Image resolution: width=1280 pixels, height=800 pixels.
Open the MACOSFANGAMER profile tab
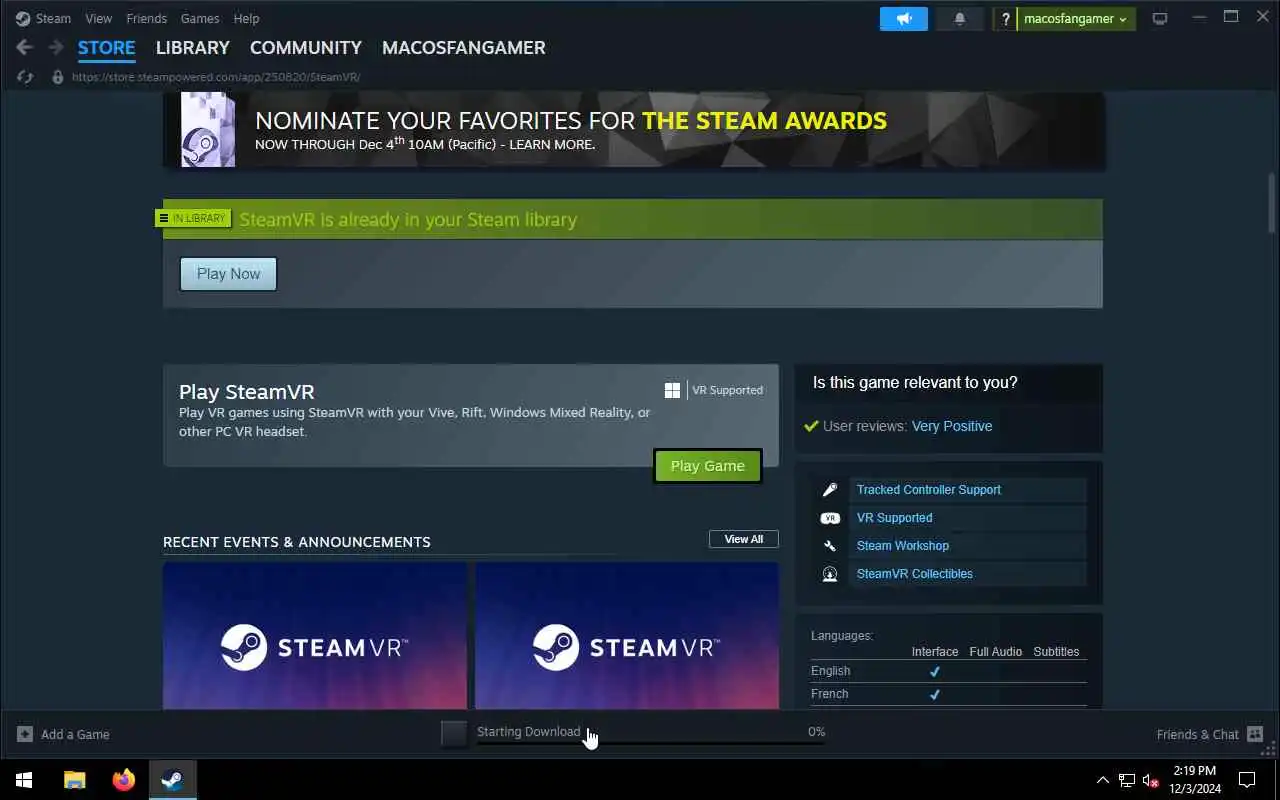pyautogui.click(x=464, y=48)
